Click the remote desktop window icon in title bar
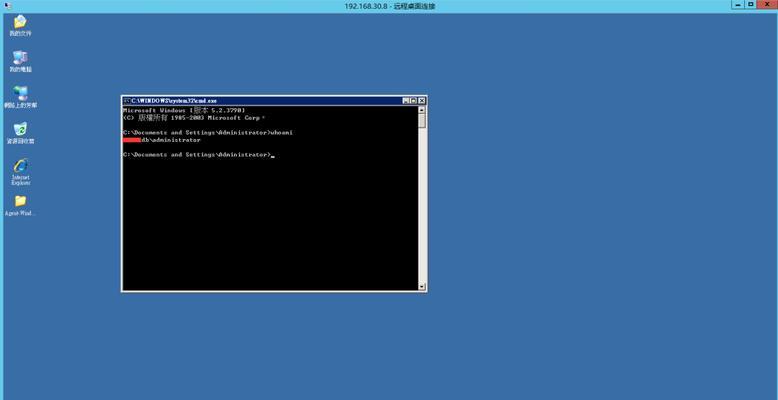The height and width of the screenshot is (400, 778). (7, 5)
